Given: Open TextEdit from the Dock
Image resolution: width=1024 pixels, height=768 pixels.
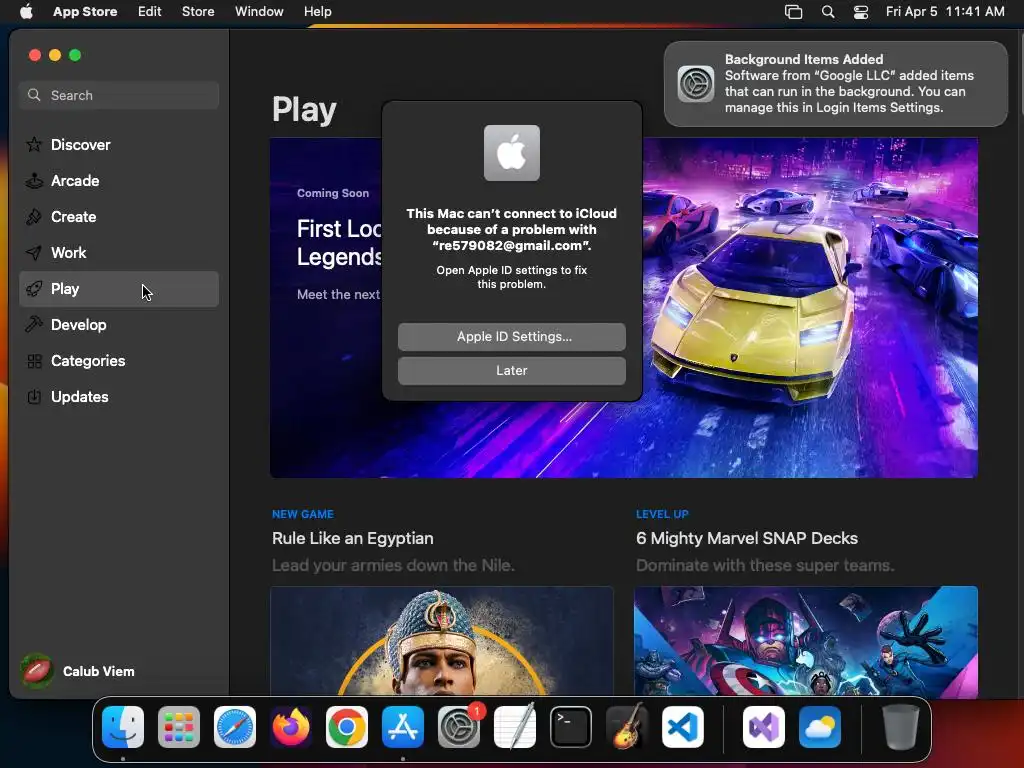Looking at the screenshot, I should click(x=515, y=727).
